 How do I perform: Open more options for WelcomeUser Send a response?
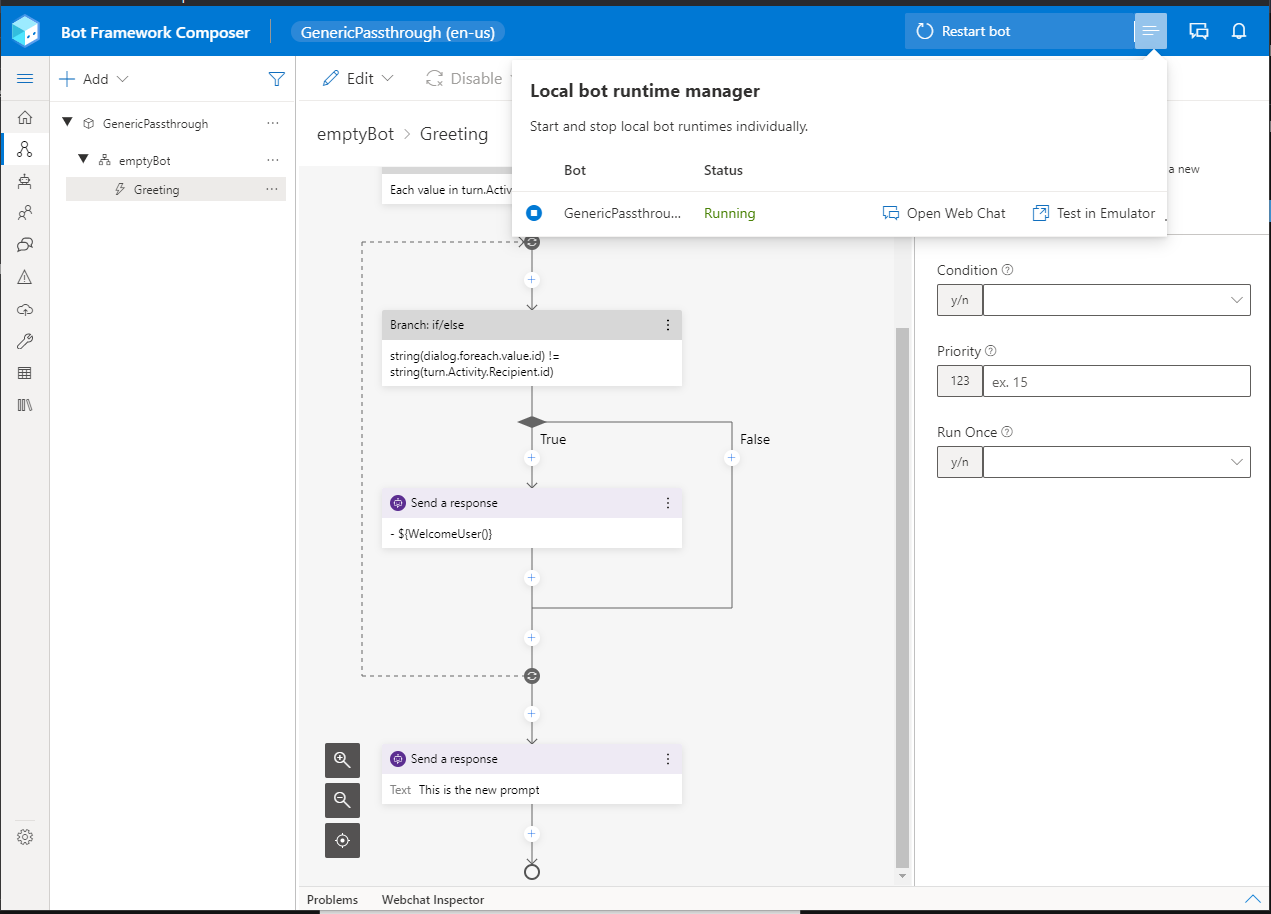(x=668, y=503)
